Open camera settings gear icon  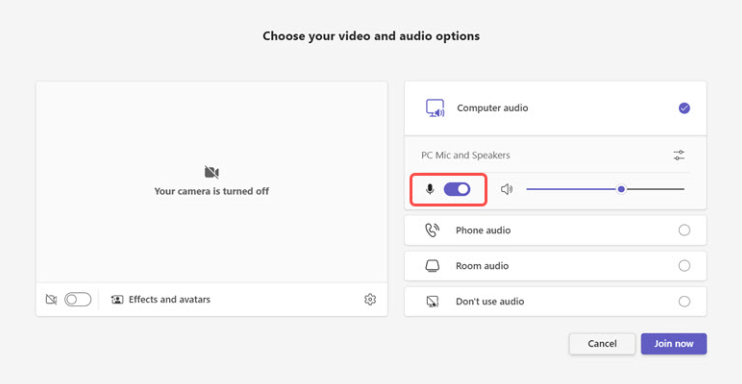coord(370,299)
